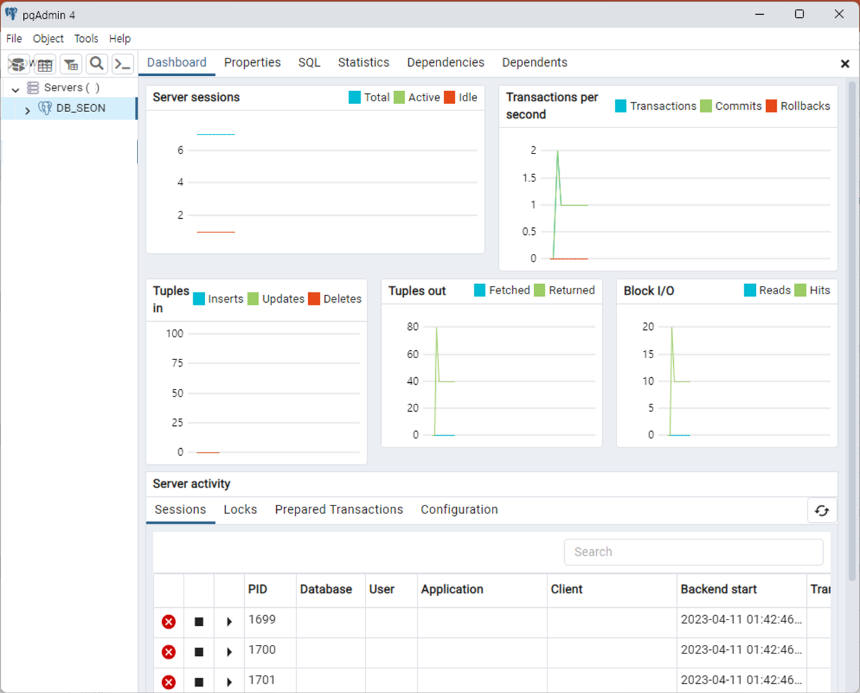The height and width of the screenshot is (693, 860).
Task: Click backend start time of PID 1699
Action: pyautogui.click(x=741, y=620)
